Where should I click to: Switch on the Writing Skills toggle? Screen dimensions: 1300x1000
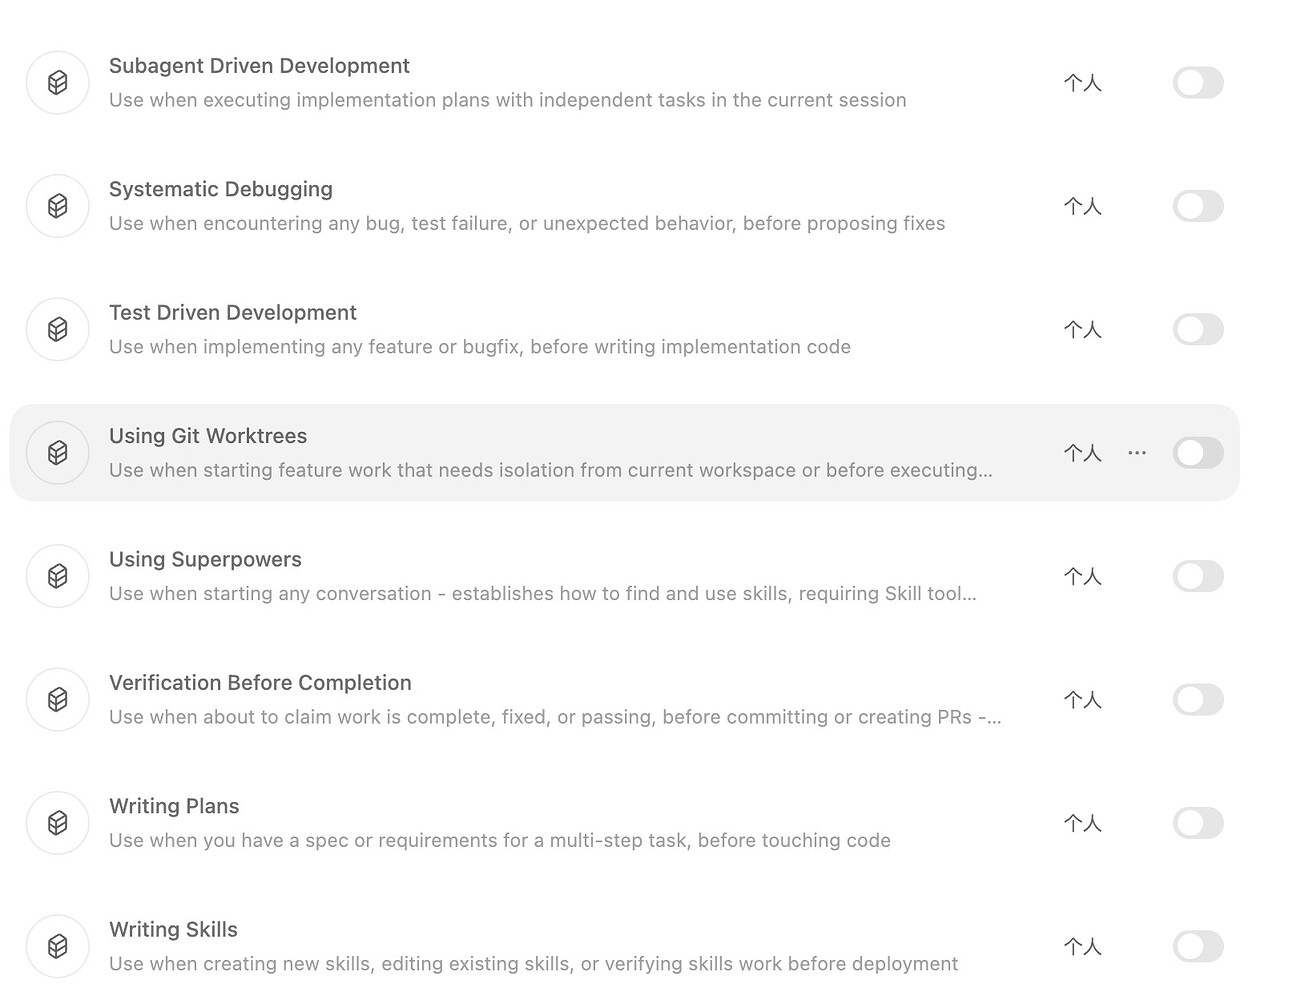pos(1198,946)
